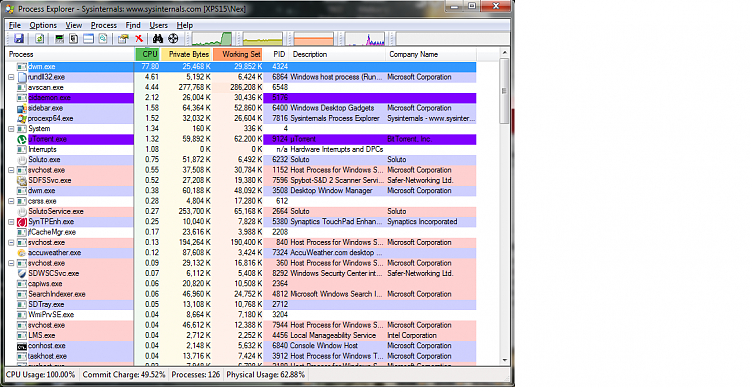Open the View menu
Viewport: 750px width, 387px height.
[74, 25]
